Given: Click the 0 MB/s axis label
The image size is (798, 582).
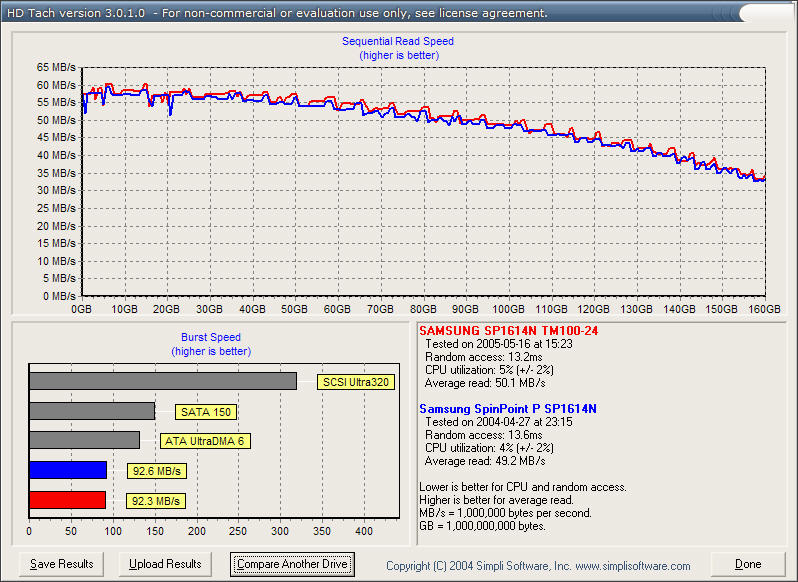Looking at the screenshot, I should [59, 296].
